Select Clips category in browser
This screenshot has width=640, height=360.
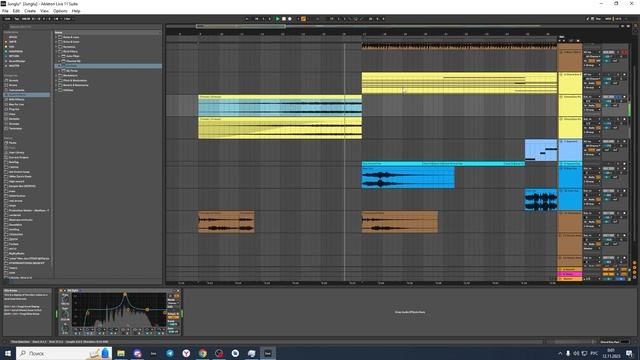[12, 114]
